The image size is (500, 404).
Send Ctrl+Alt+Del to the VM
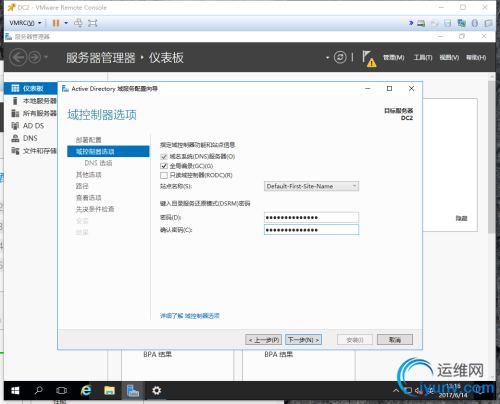[x=78, y=23]
